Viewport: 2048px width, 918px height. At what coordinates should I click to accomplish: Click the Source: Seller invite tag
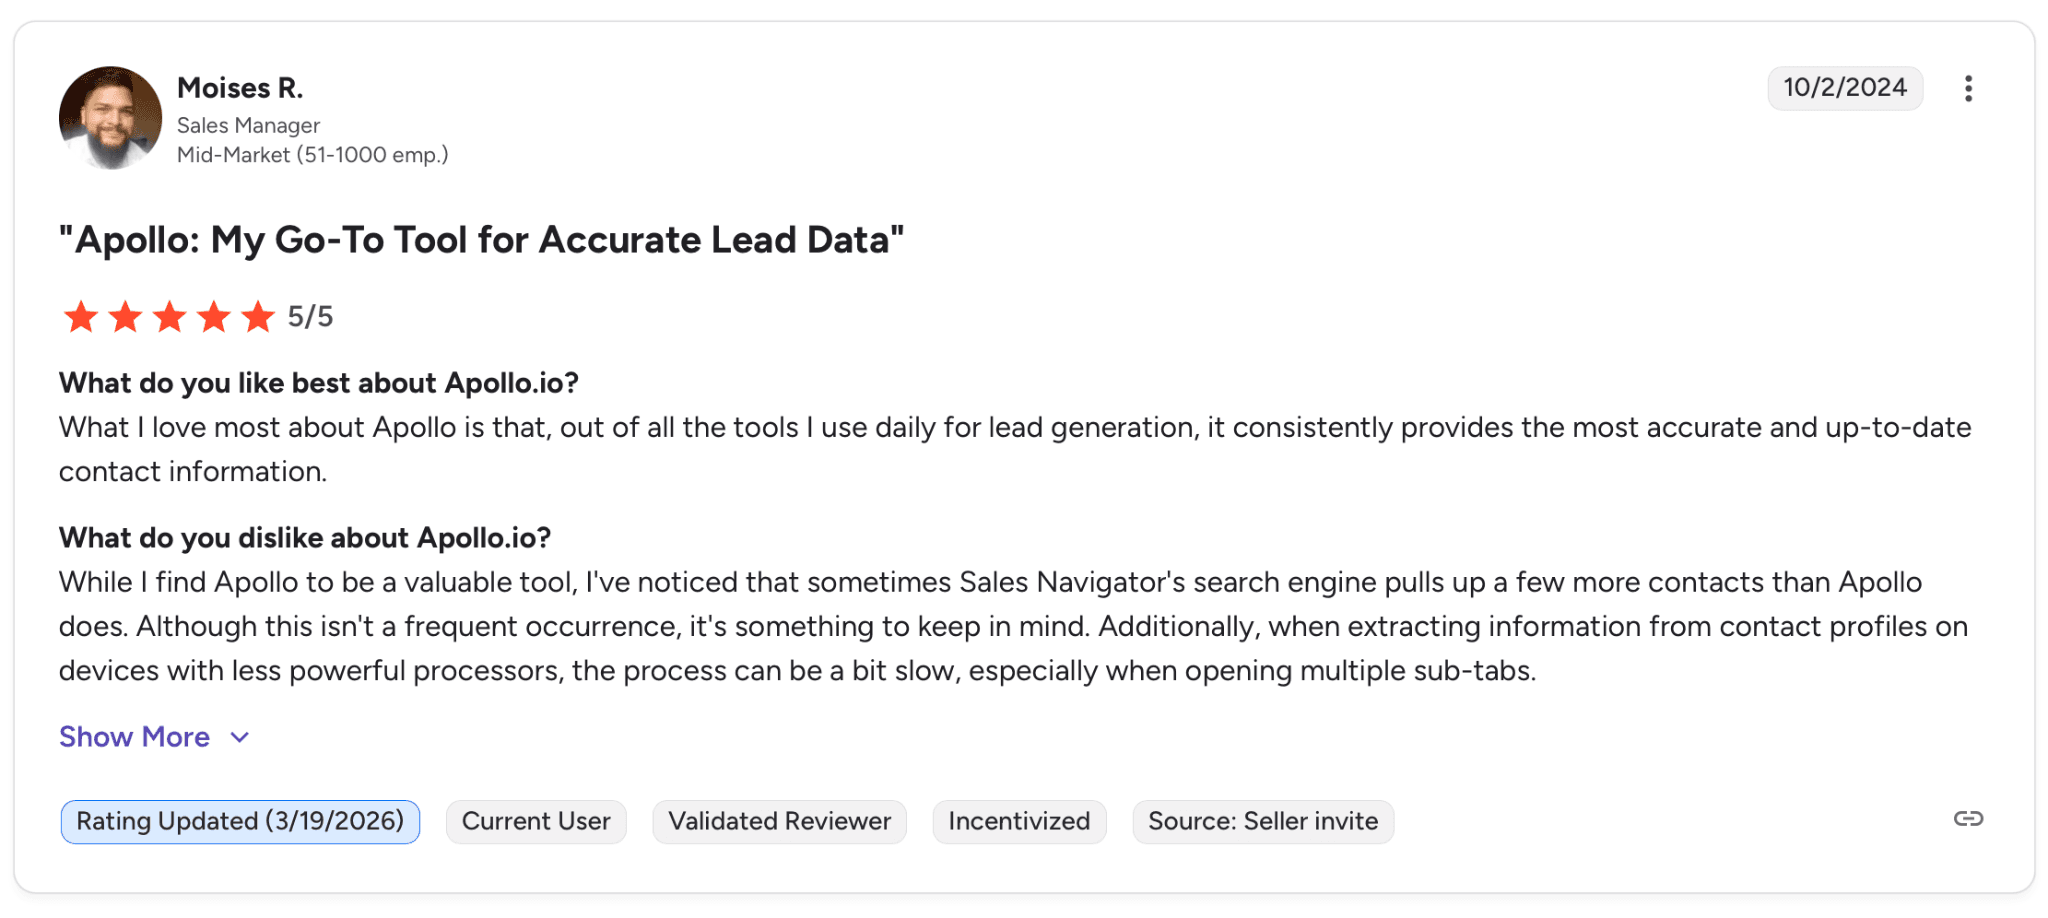pos(1263,822)
